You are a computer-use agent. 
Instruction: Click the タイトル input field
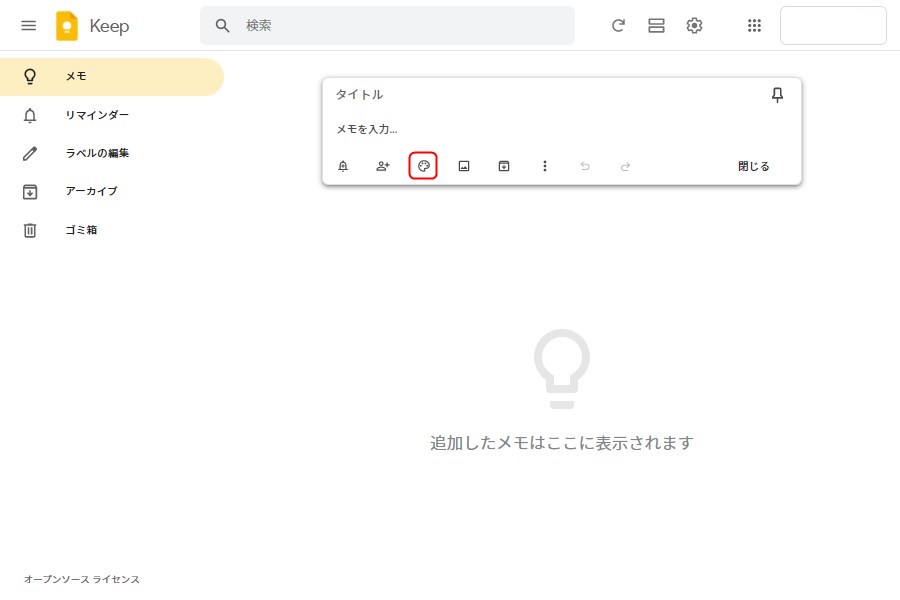click(540, 95)
